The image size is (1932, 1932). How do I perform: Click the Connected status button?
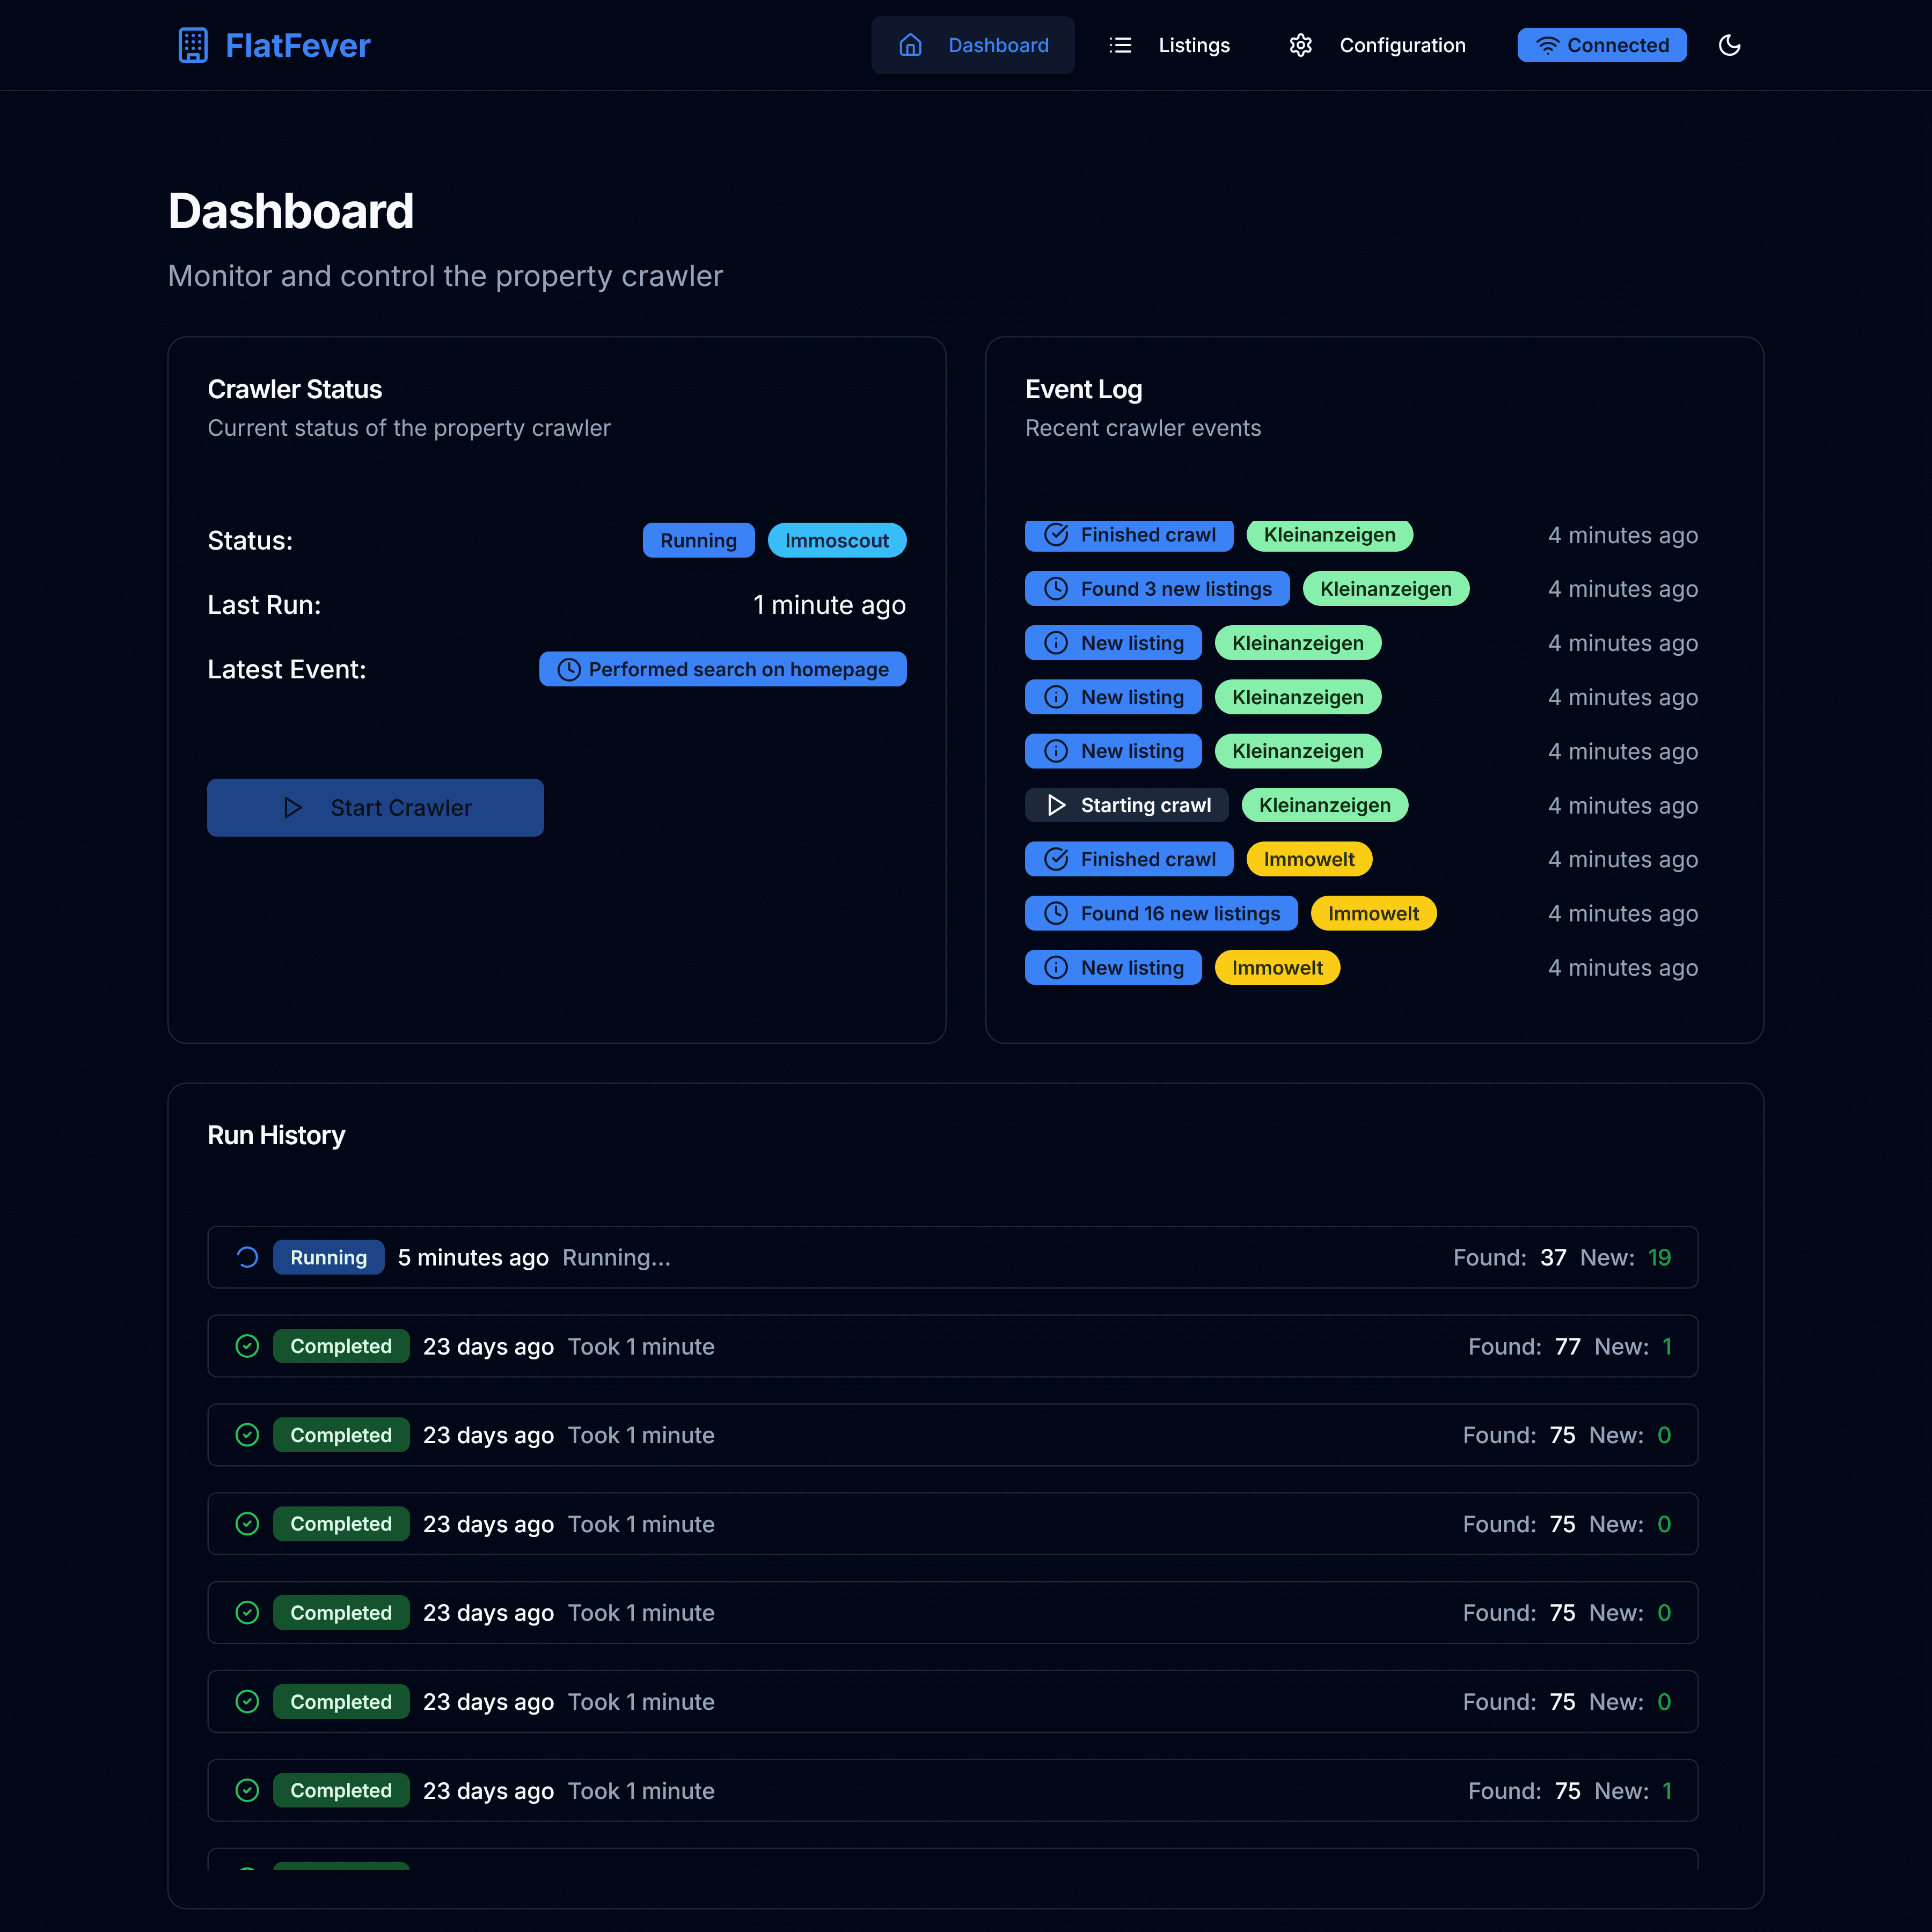click(x=1601, y=45)
